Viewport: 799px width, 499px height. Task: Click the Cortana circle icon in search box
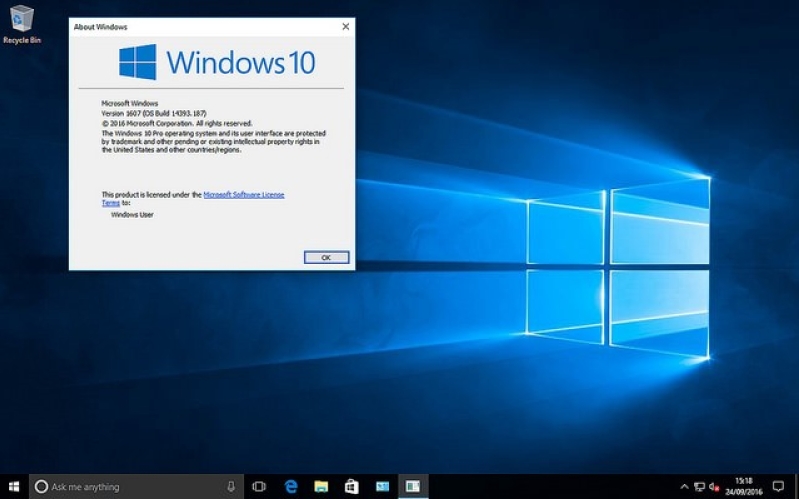pos(41,487)
